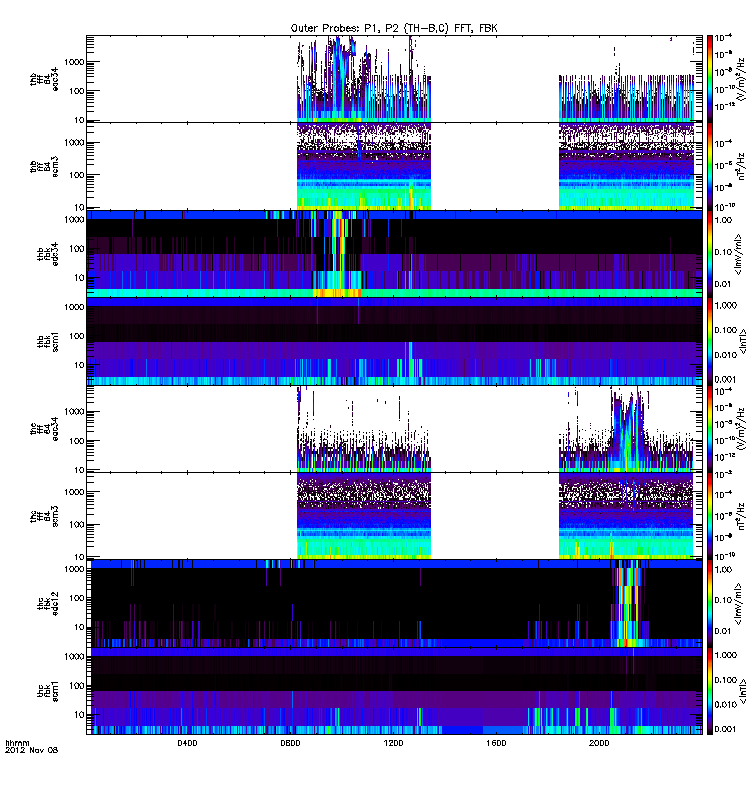Click the '<|nT|>' unit label of the thc fbk scm1 color bar
750x800 pixels.
click(743, 690)
